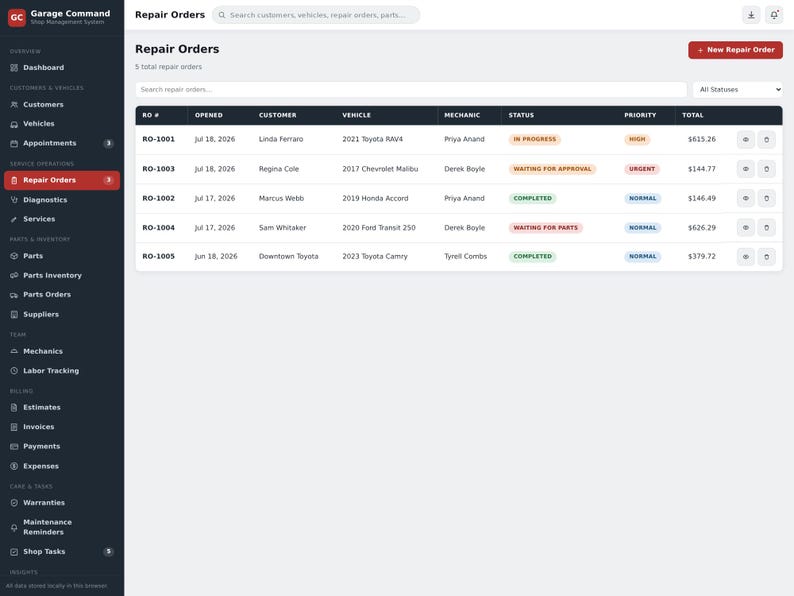View details of RO-1004 via eye icon
The height and width of the screenshot is (596, 794).
(x=745, y=228)
